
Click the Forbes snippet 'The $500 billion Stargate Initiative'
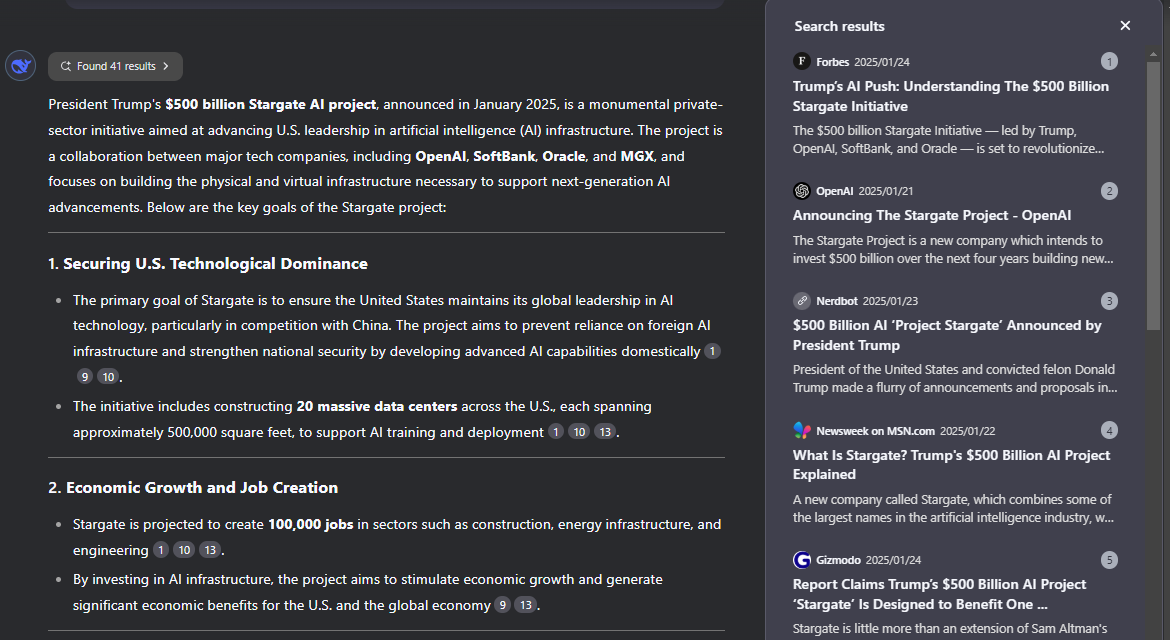(x=948, y=139)
